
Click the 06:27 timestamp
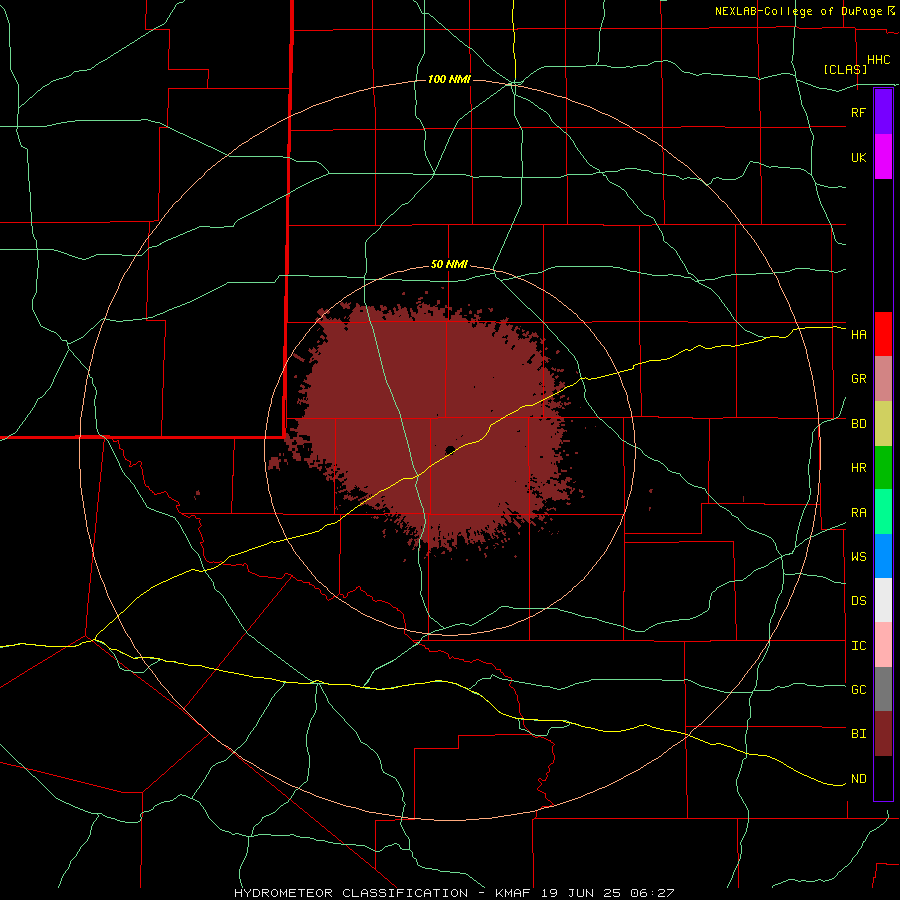click(651, 893)
